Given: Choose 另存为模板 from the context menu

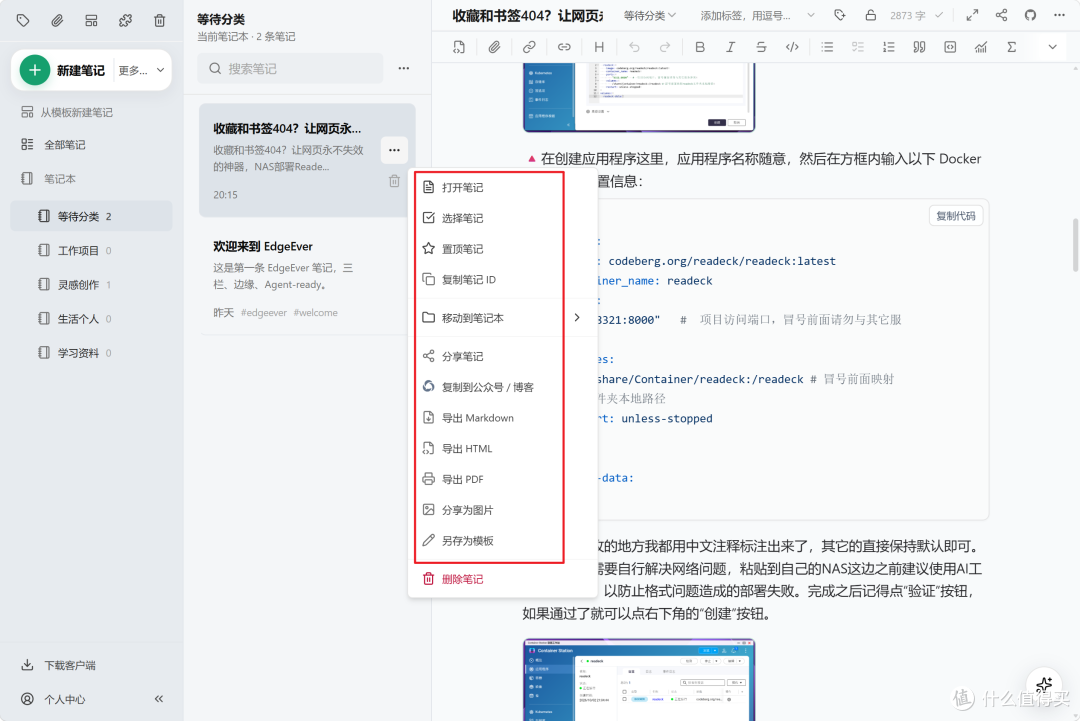Looking at the screenshot, I should pyautogui.click(x=503, y=541).
